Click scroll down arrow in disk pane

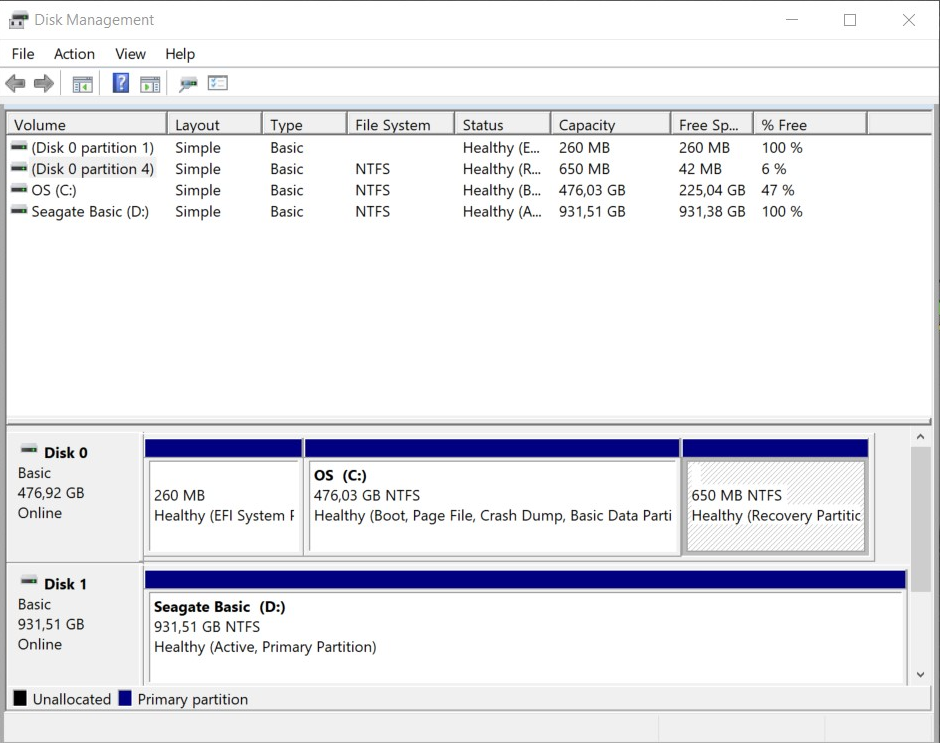920,675
